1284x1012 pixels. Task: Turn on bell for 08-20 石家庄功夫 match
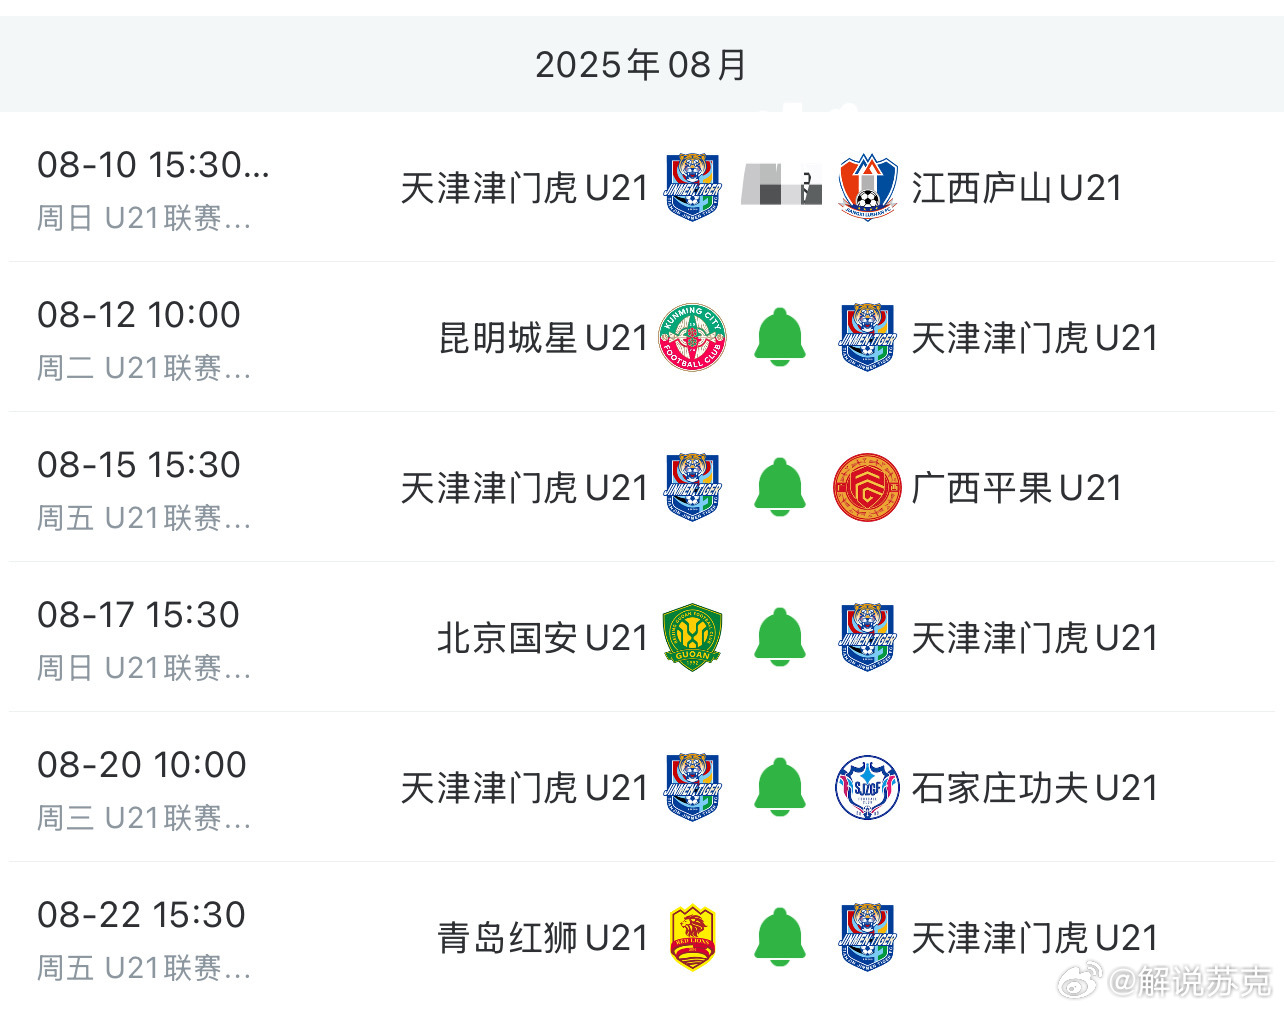click(780, 788)
